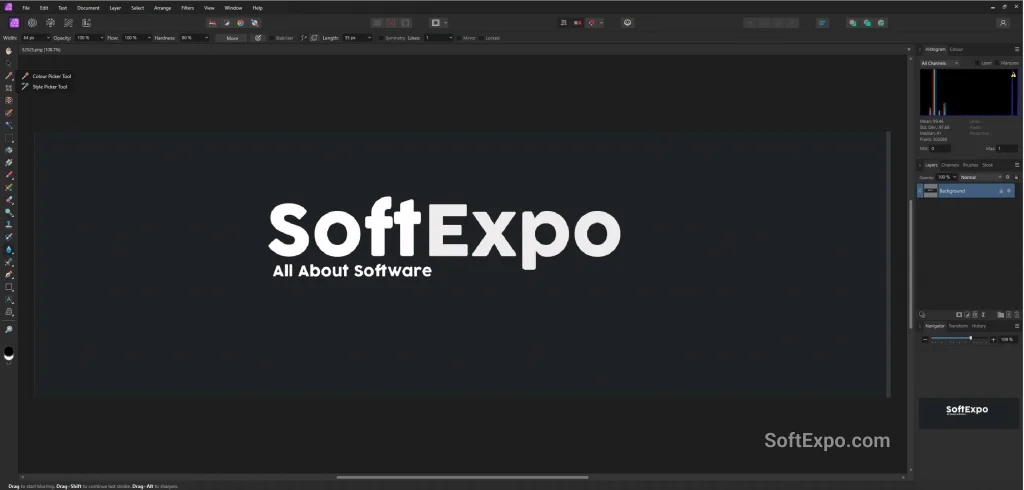Click the Account icon at top right
Viewport: 1024px width, 490px height.
1002,22
